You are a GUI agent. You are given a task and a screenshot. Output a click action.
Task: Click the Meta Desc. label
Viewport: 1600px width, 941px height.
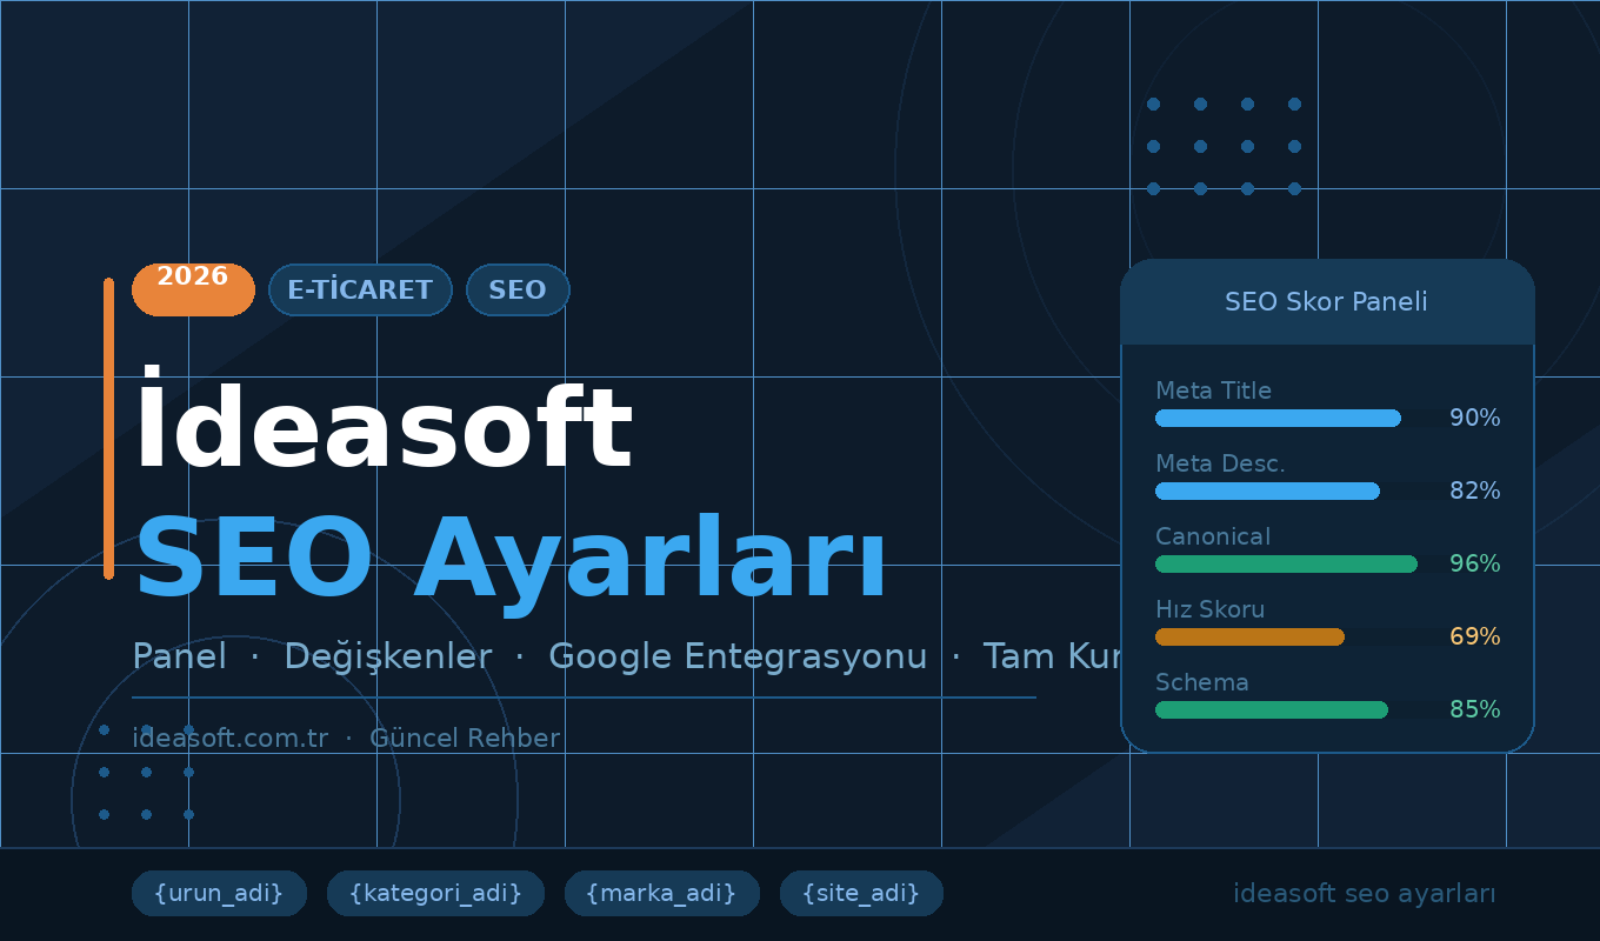coord(1220,464)
